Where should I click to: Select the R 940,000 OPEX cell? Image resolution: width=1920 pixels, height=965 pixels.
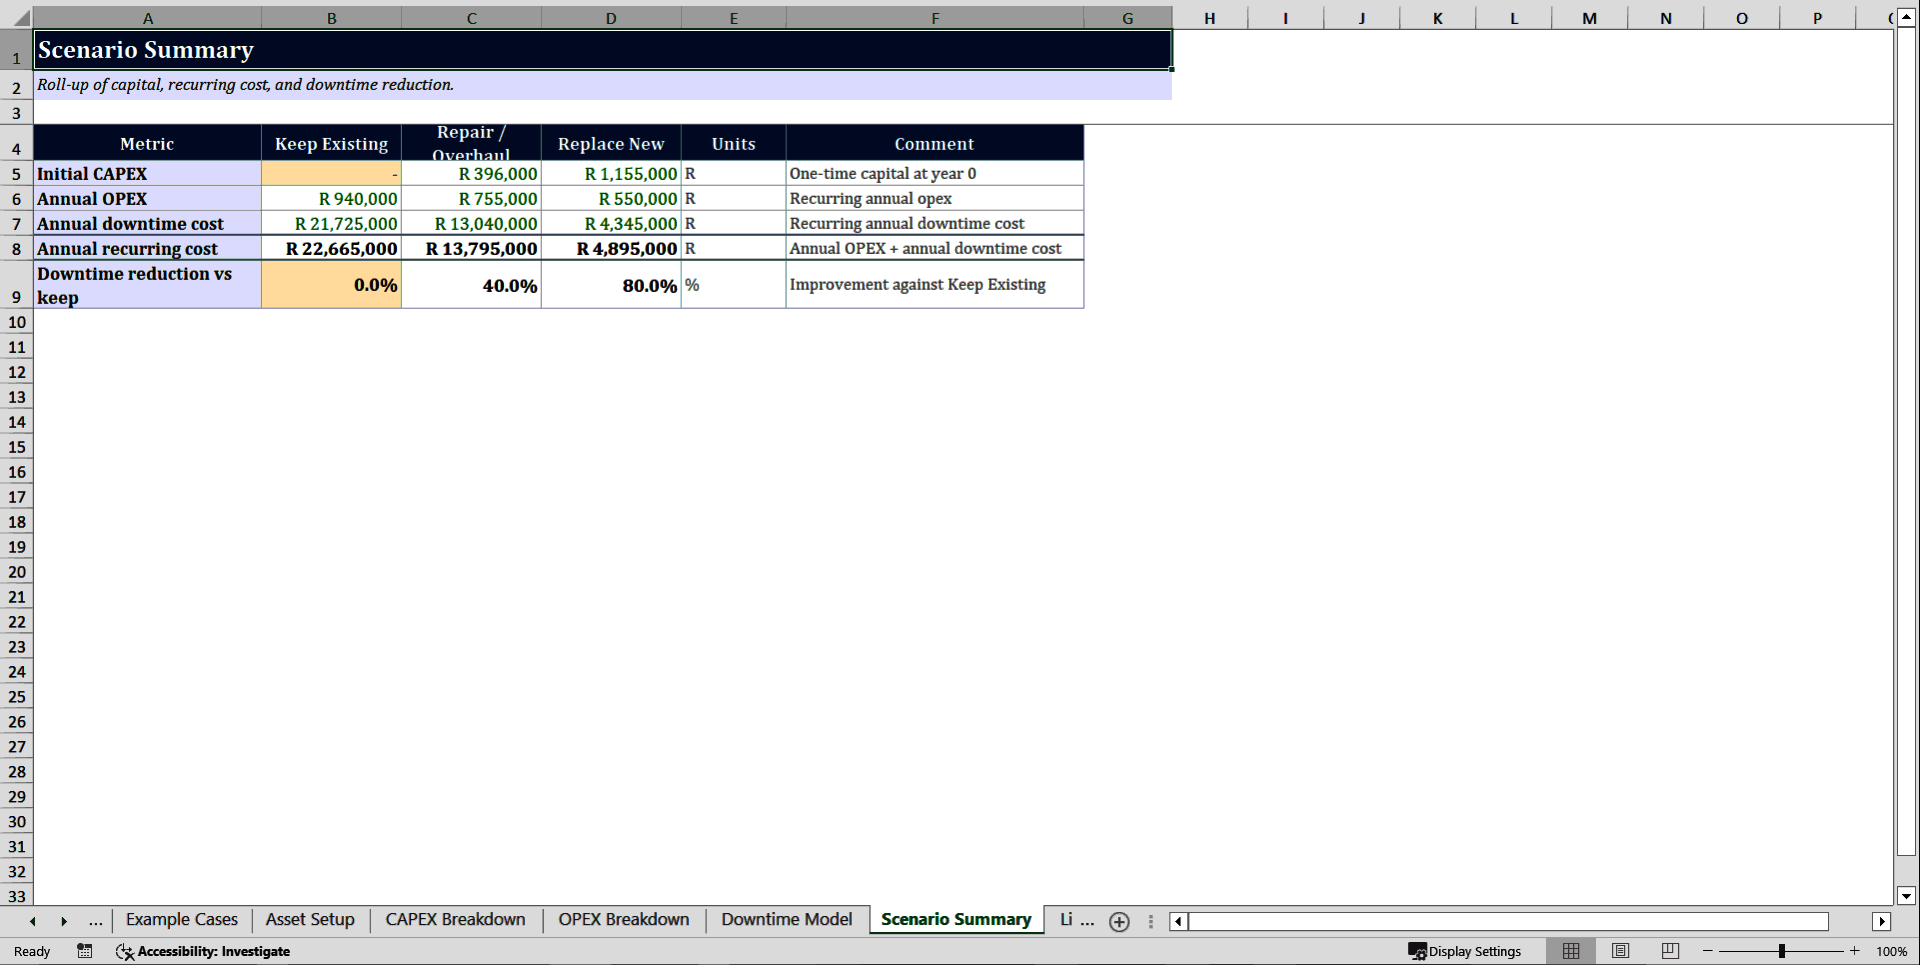coord(331,198)
